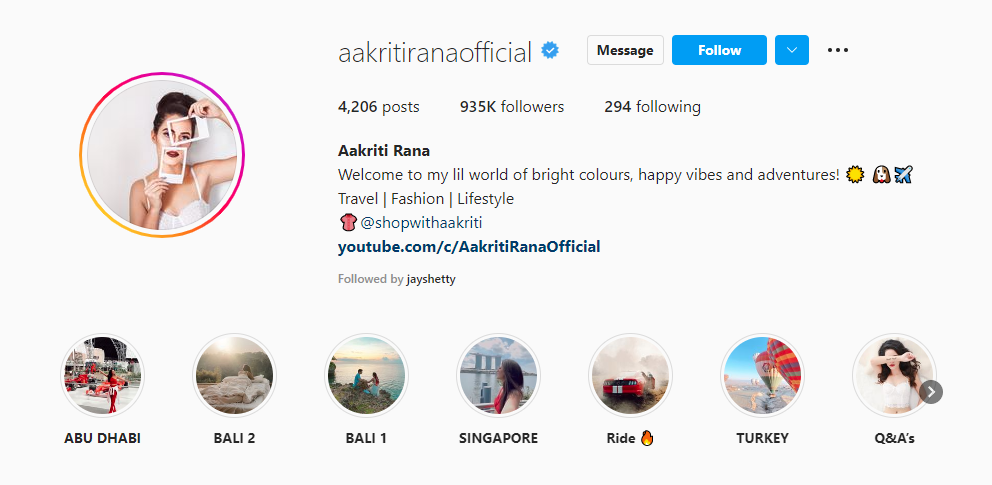
Task: Open the jayshetty follower link
Action: click(431, 279)
